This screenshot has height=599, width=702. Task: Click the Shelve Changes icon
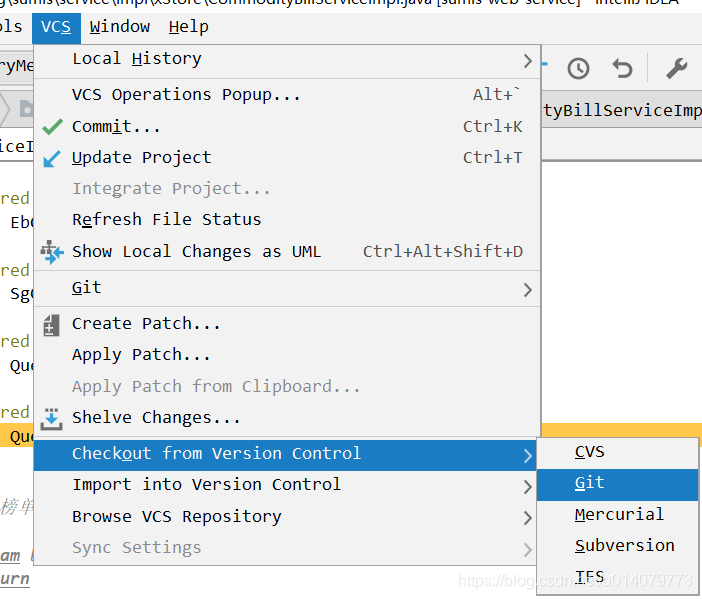pos(52,418)
